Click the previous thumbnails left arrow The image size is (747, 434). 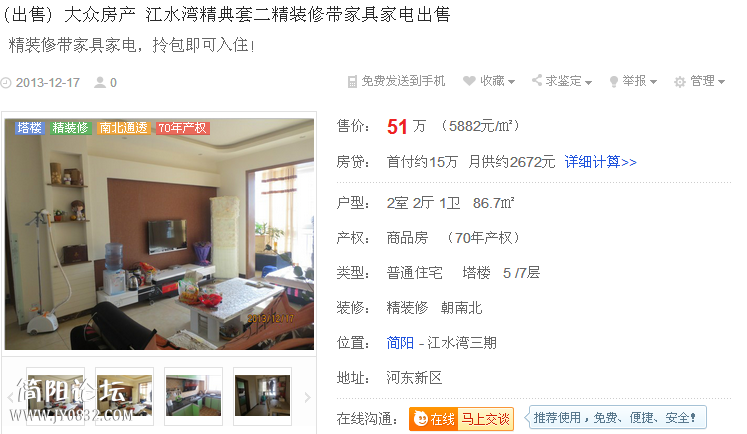pyautogui.click(x=10, y=397)
